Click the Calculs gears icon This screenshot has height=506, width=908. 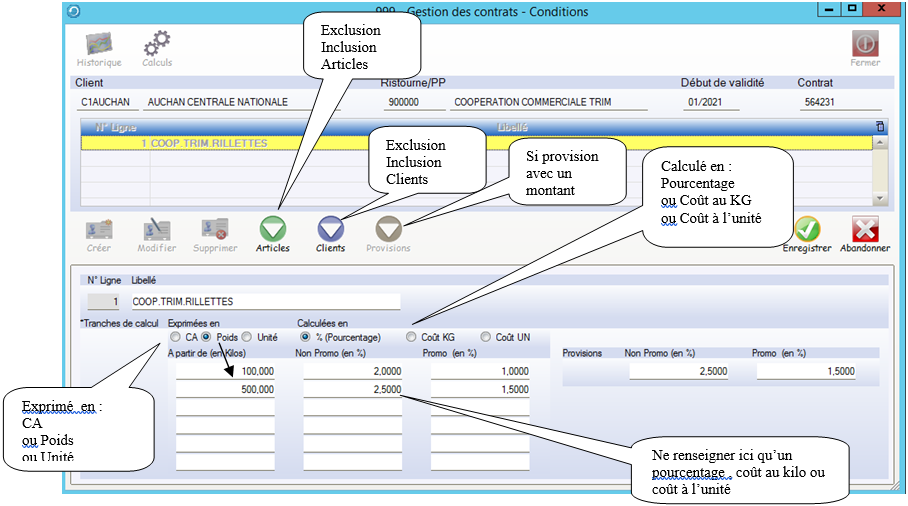[156, 44]
